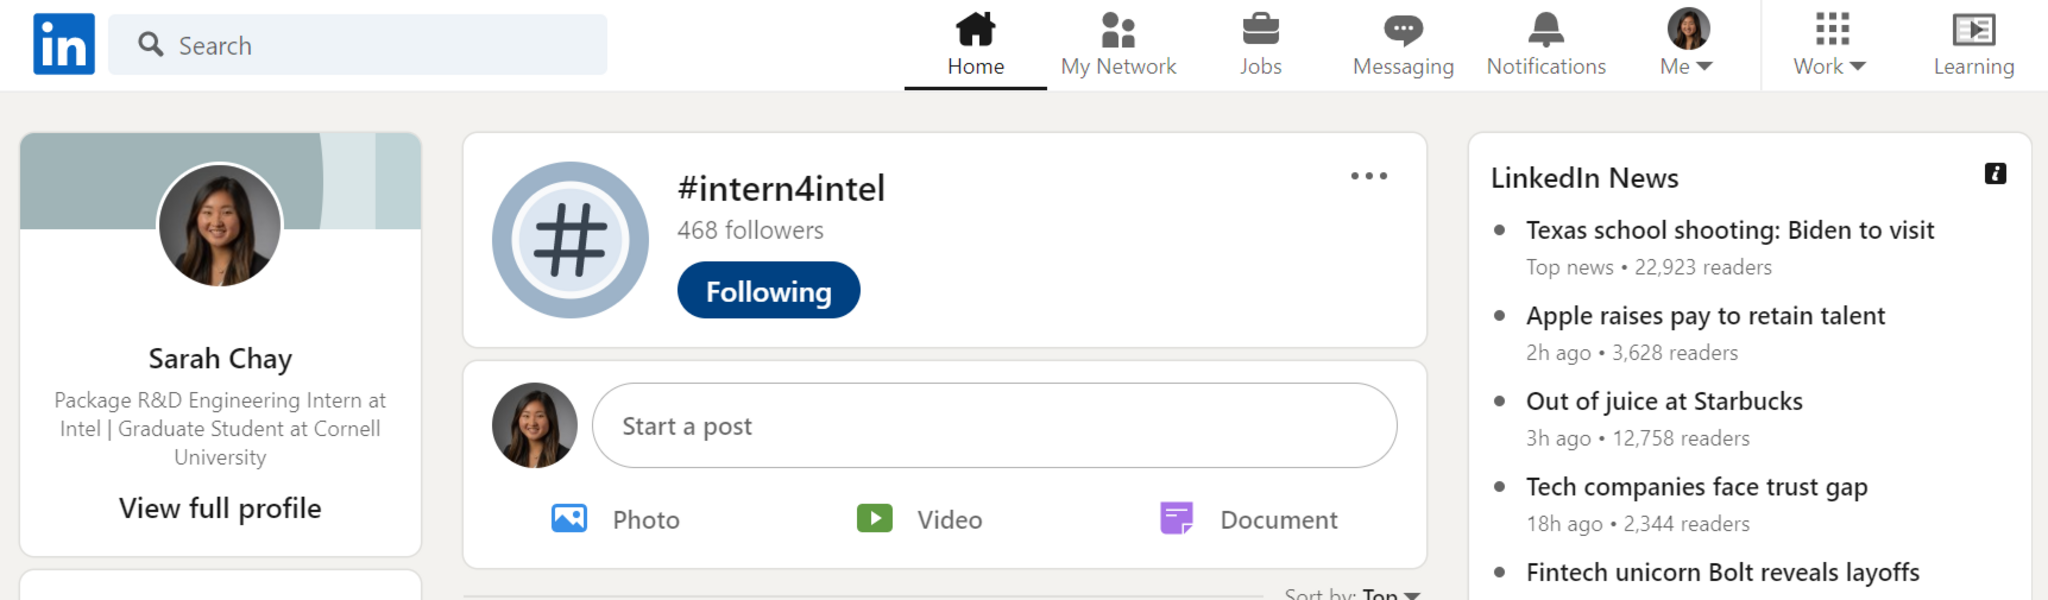Open the Sort by Top dropdown
The height and width of the screenshot is (600, 2048).
click(1390, 593)
